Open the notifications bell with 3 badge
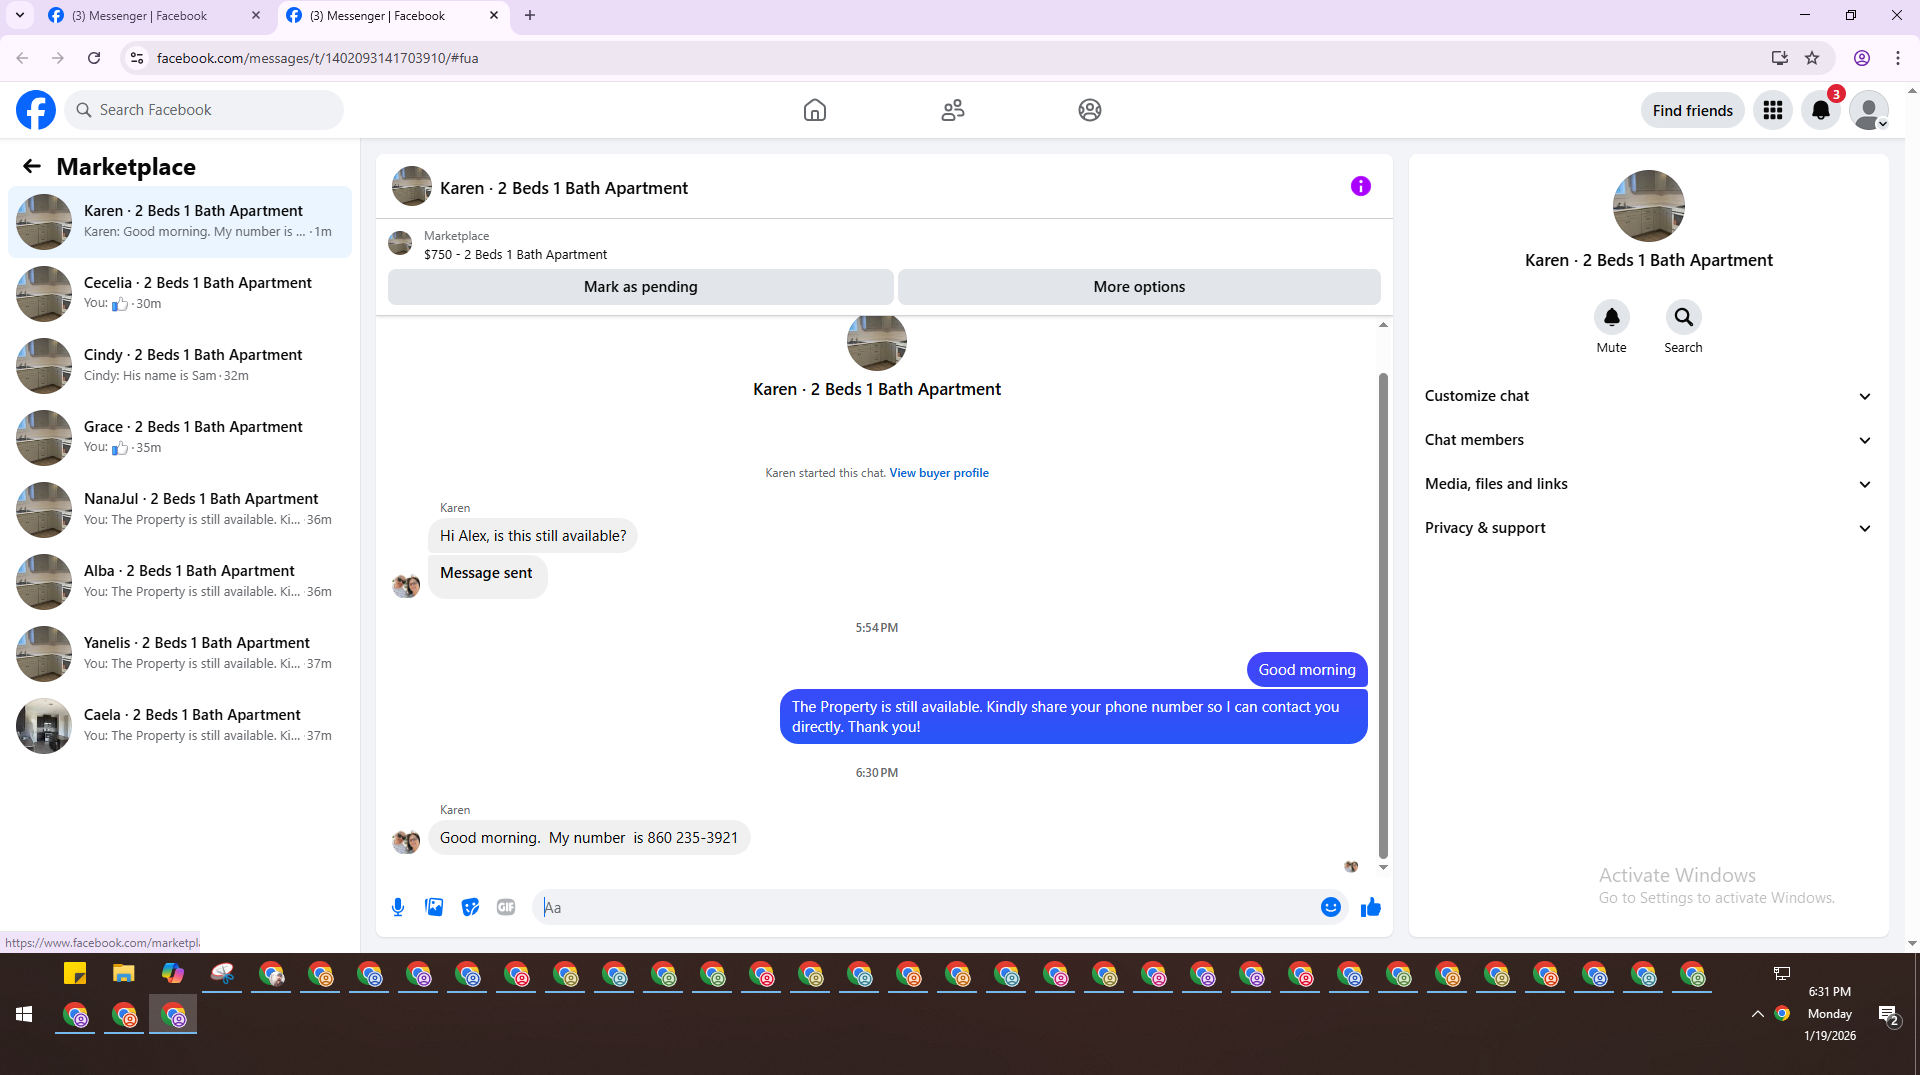 [x=1821, y=110]
